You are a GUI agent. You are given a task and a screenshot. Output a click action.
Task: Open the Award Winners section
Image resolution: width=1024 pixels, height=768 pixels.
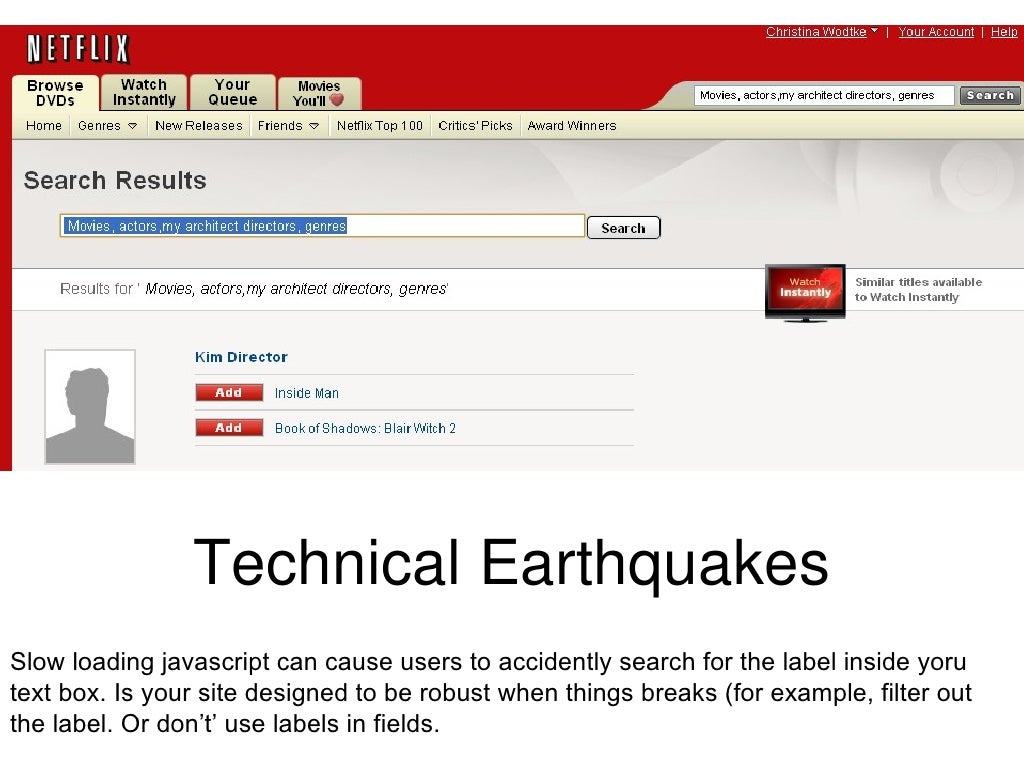pyautogui.click(x=571, y=125)
